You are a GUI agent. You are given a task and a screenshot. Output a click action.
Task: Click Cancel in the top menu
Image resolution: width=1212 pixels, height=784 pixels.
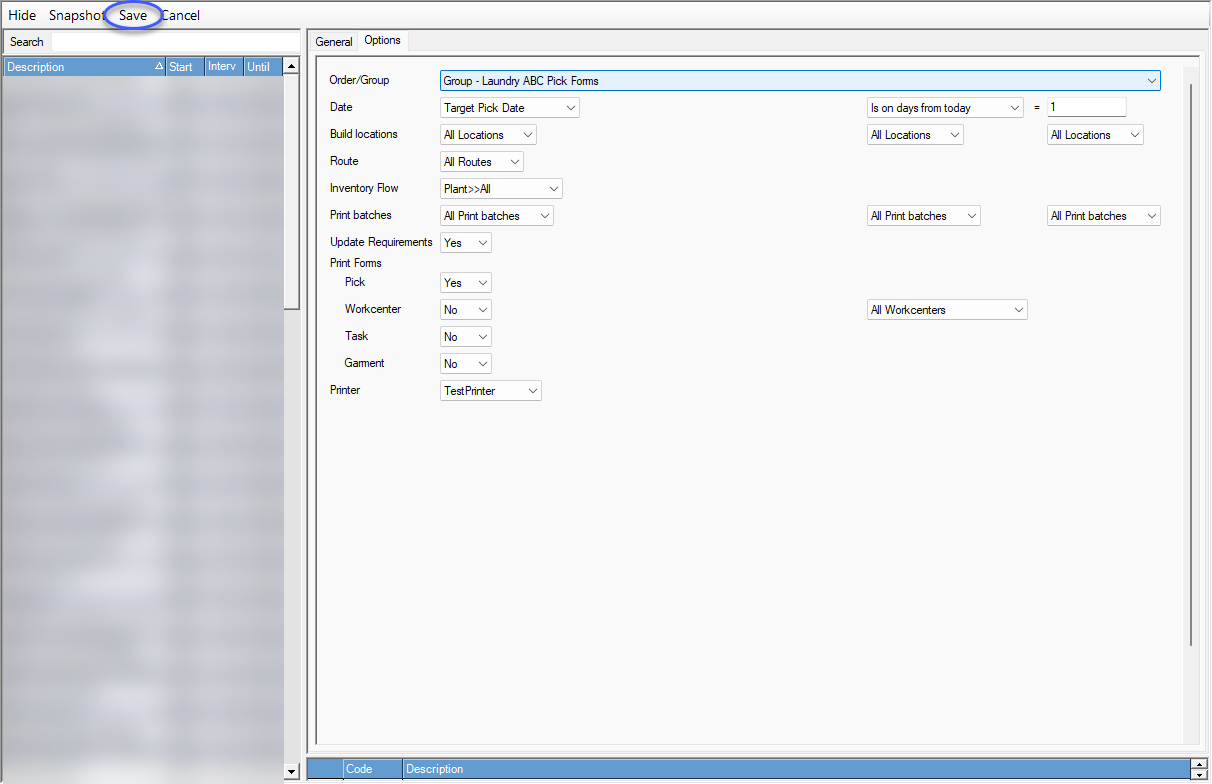(x=180, y=15)
